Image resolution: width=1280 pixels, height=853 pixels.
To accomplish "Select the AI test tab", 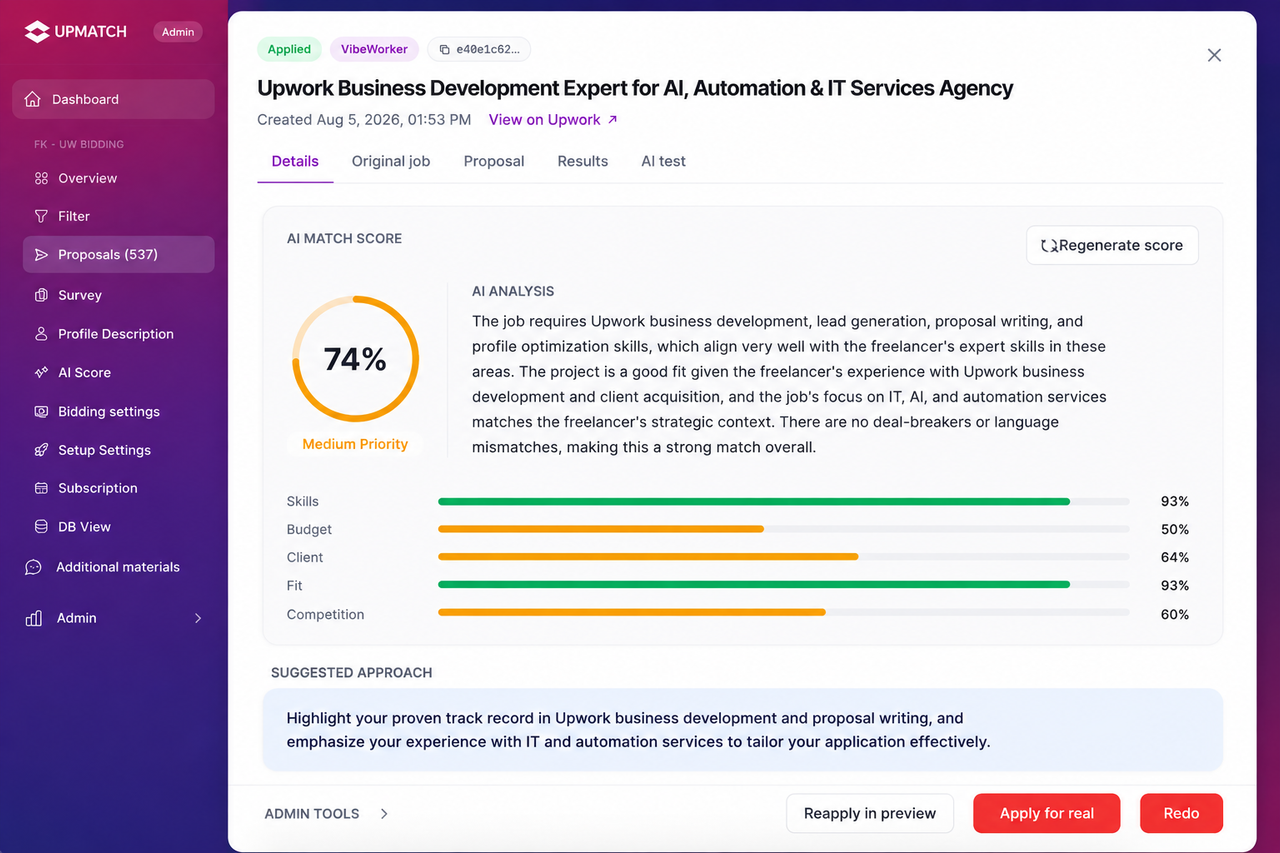I will 664,161.
